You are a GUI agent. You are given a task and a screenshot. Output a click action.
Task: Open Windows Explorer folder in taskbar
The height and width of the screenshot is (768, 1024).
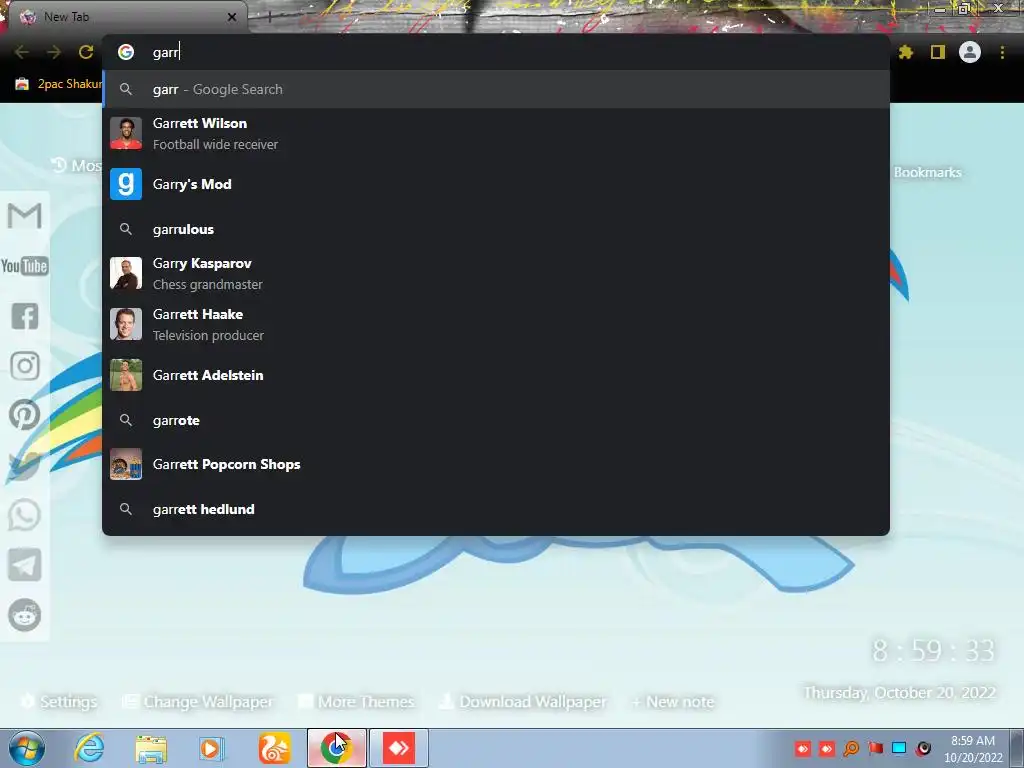(x=151, y=748)
